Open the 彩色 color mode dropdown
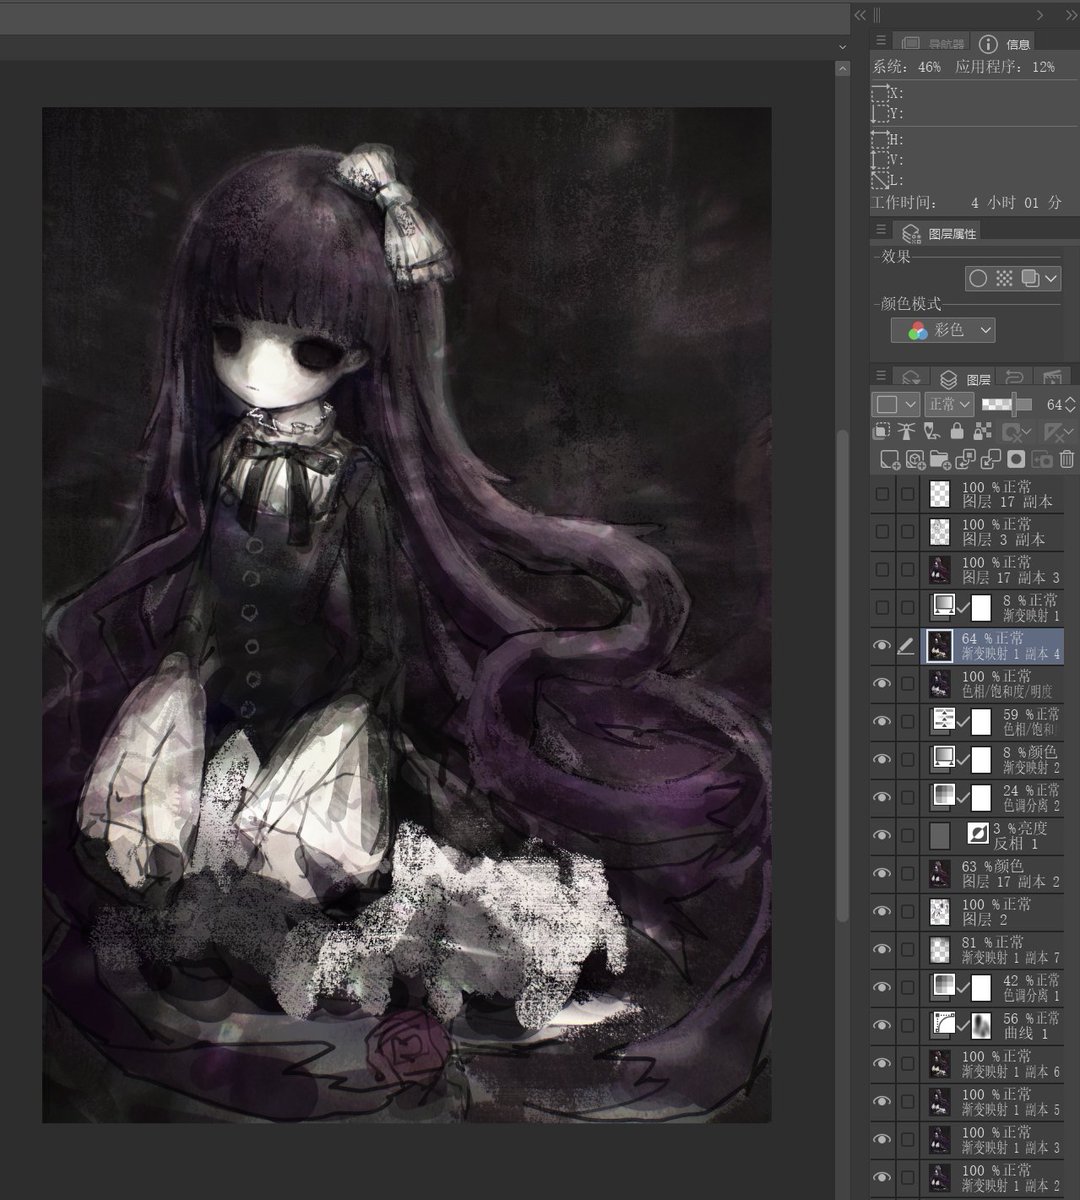Image resolution: width=1080 pixels, height=1200 pixels. pos(943,330)
